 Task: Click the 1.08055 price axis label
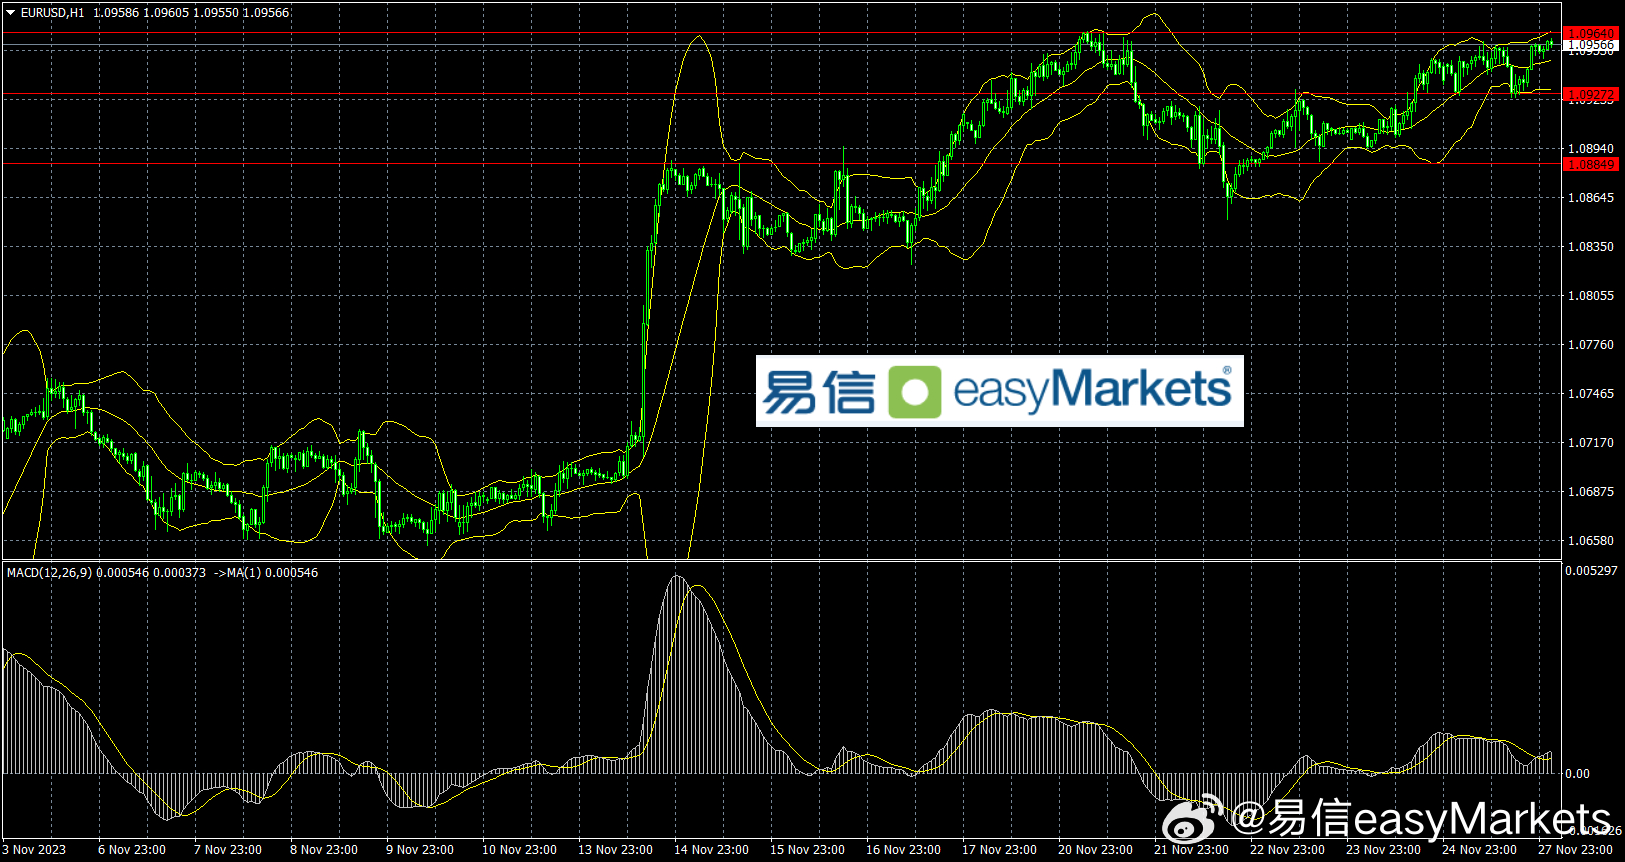click(x=1590, y=296)
